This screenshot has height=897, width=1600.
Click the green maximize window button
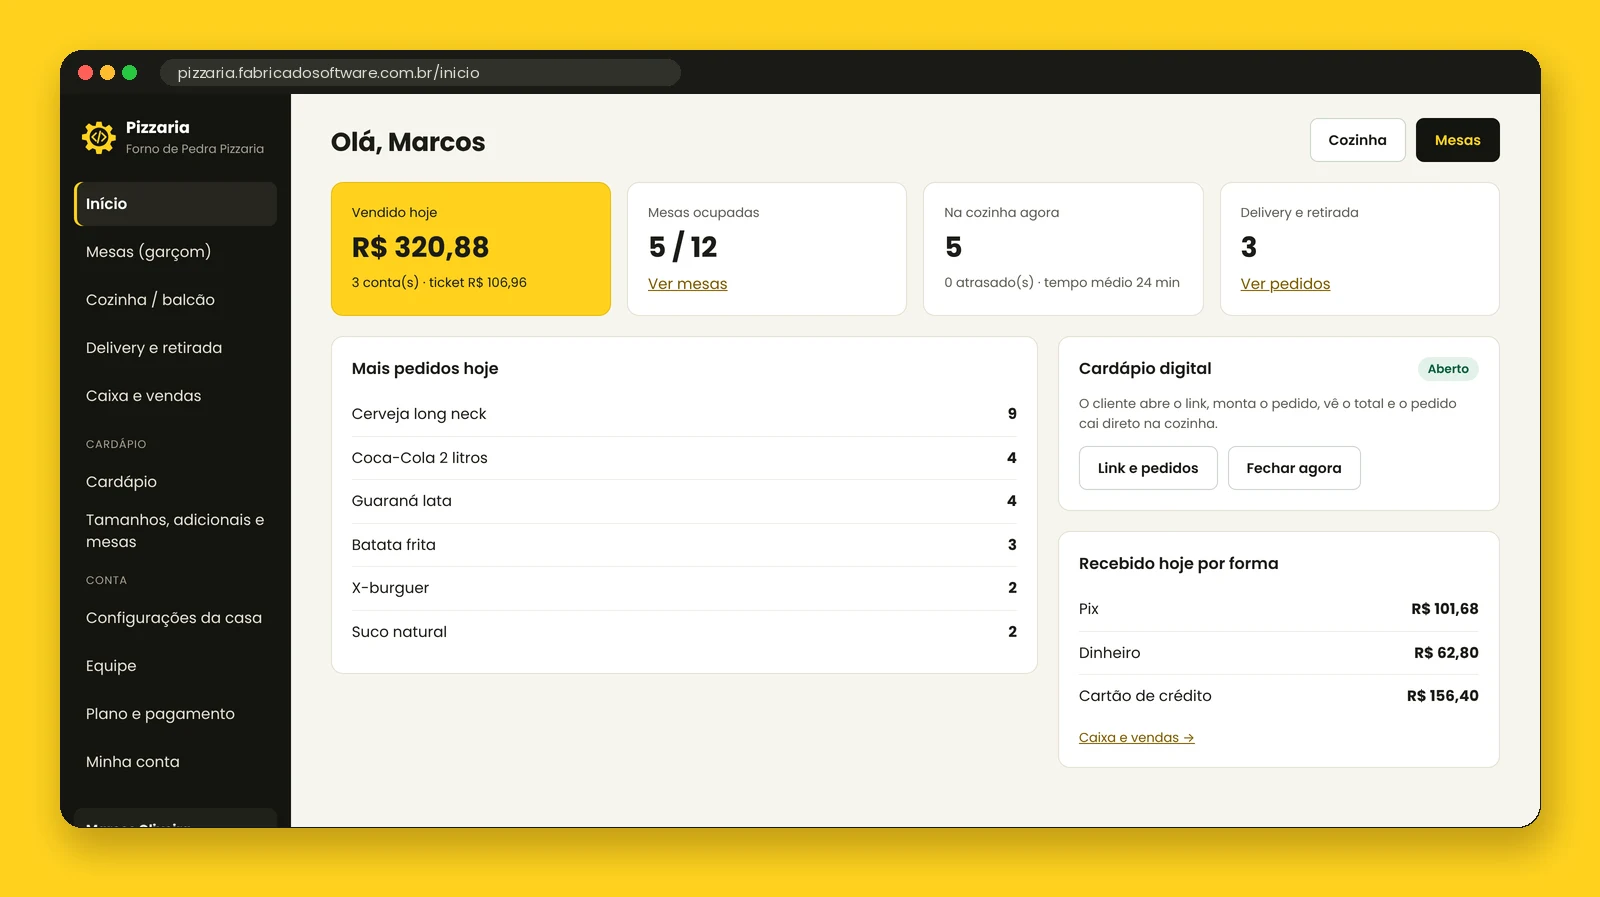click(x=129, y=73)
